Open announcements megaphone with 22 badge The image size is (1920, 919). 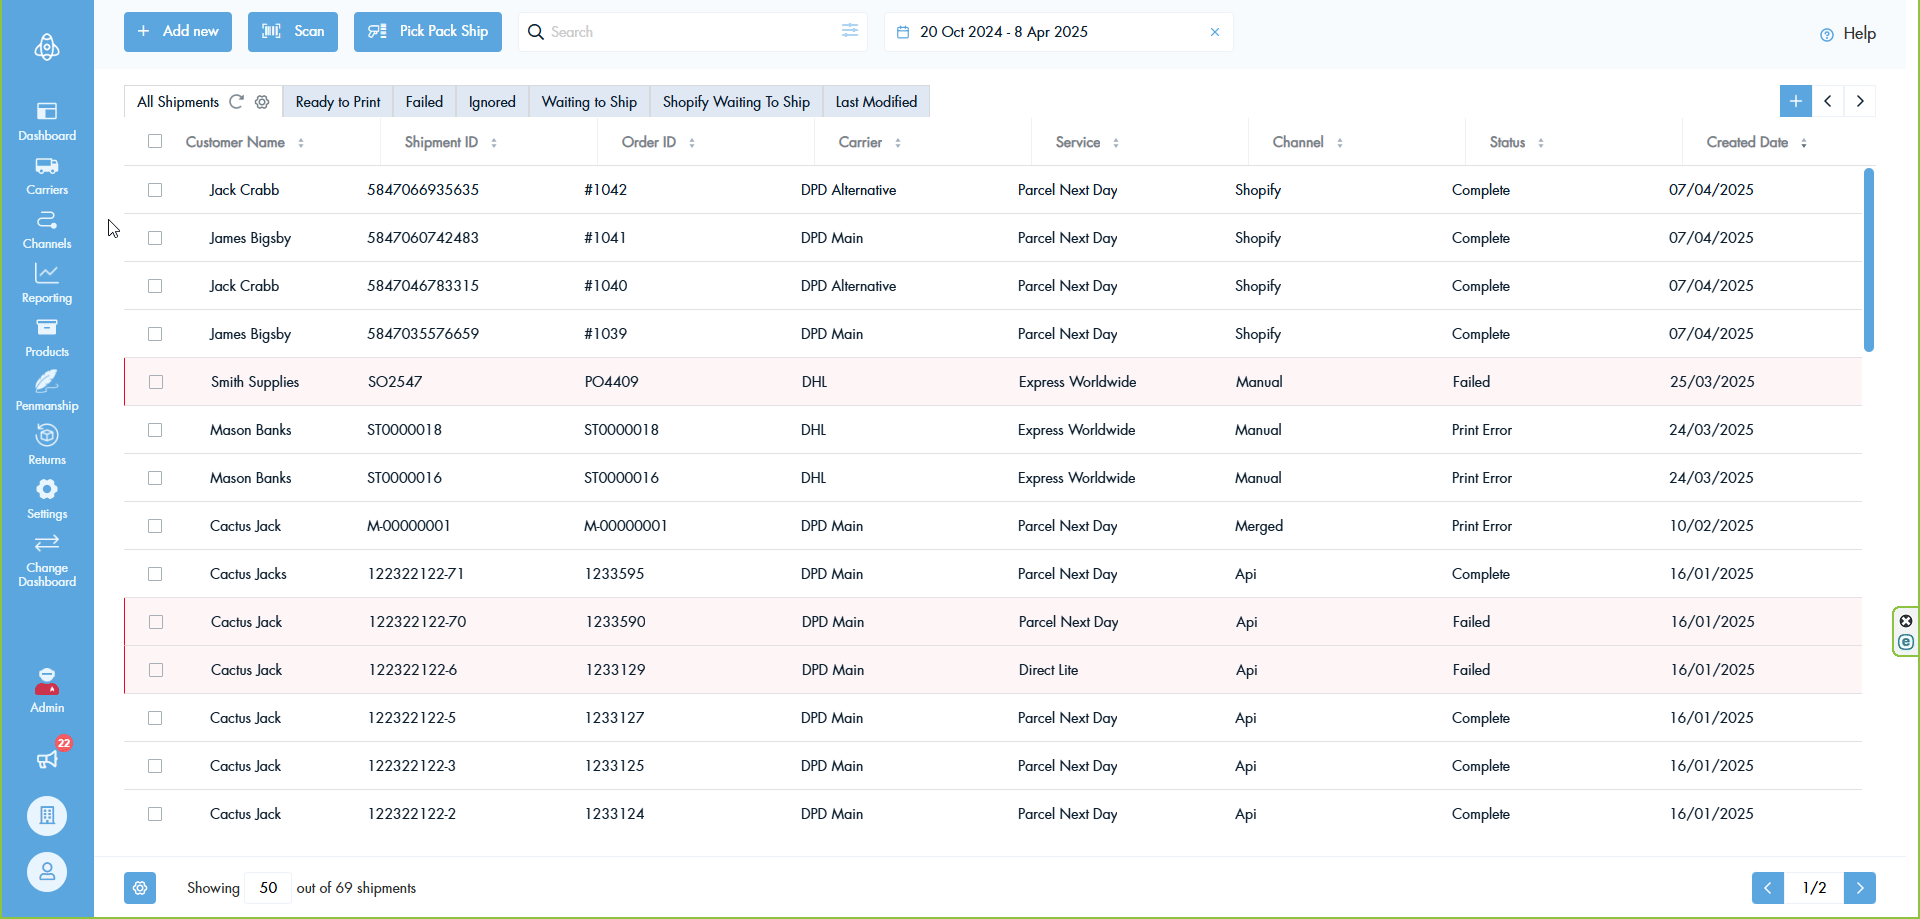click(47, 760)
